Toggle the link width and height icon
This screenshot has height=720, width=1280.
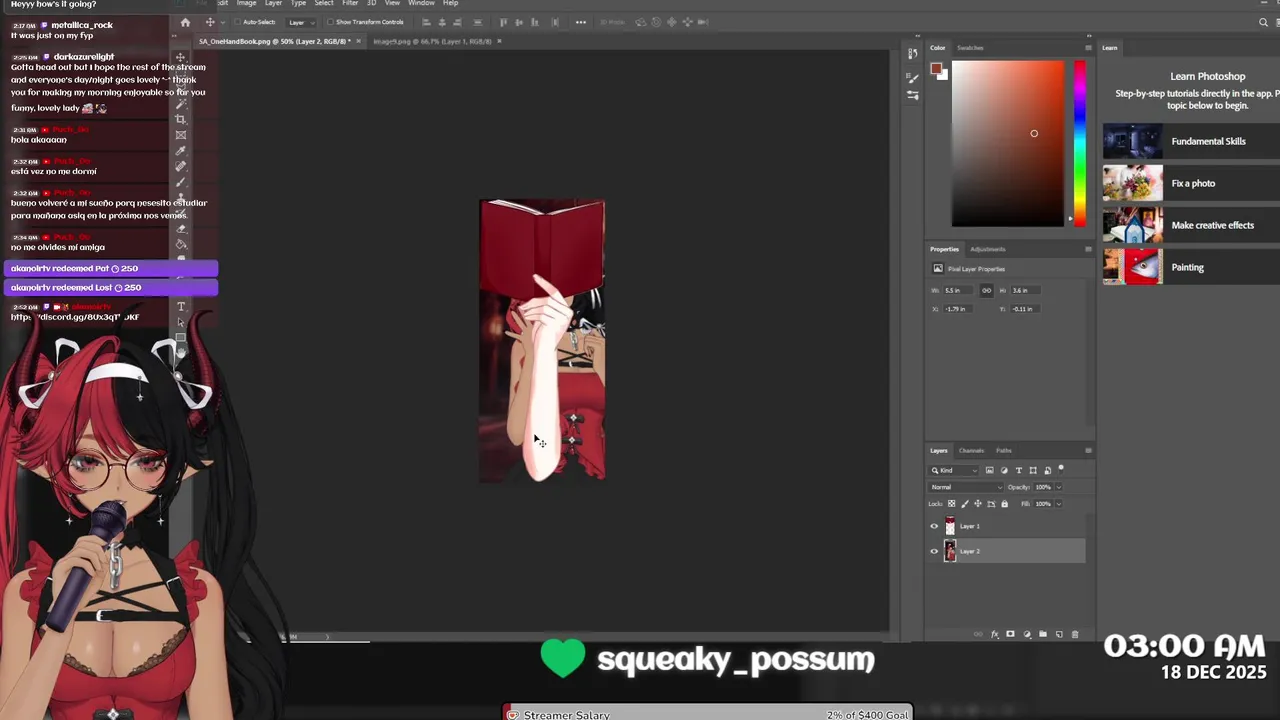click(x=986, y=290)
